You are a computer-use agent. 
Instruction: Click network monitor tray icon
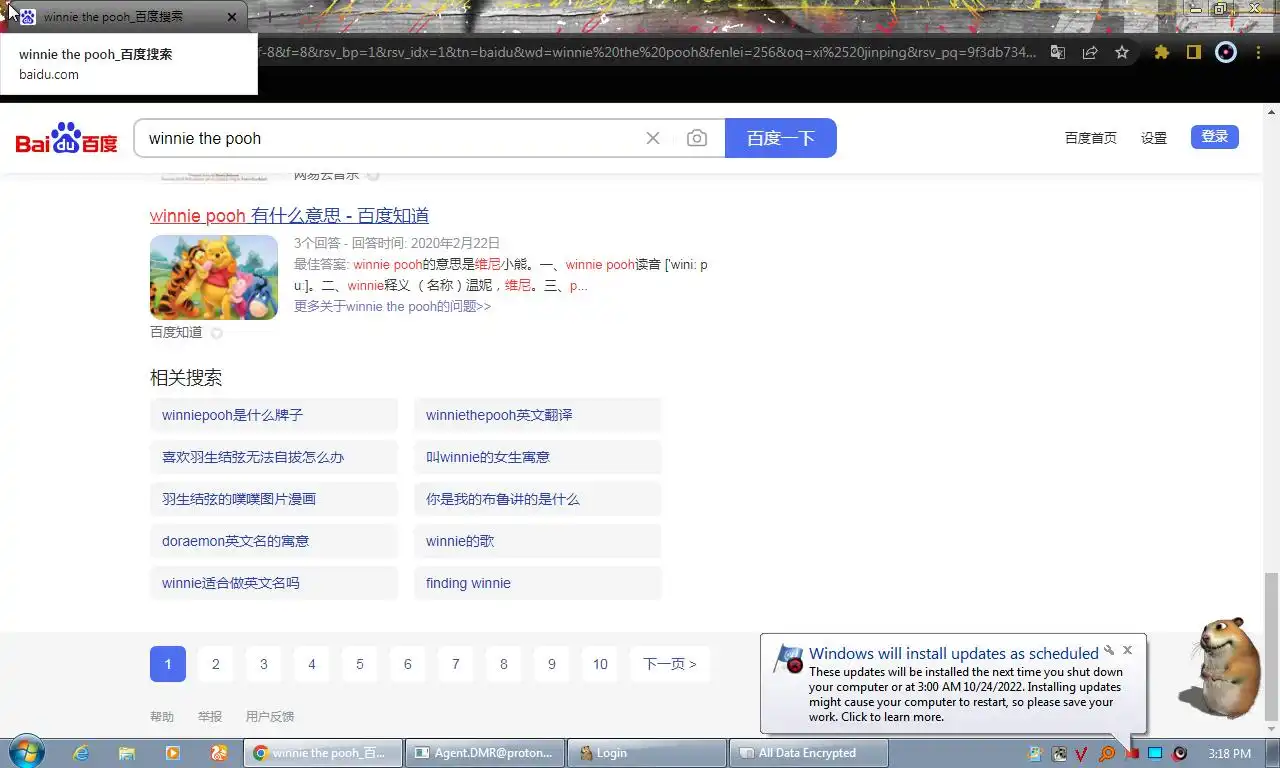pos(1155,753)
